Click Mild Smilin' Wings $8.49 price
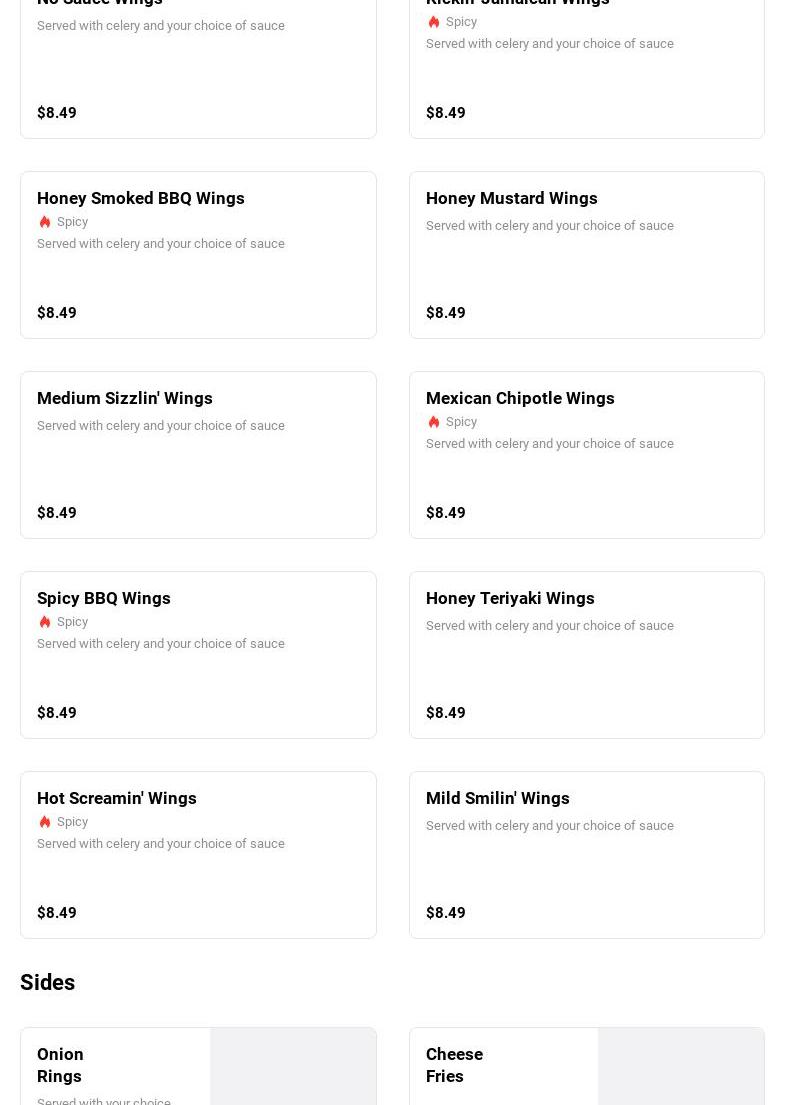This screenshot has height=1105, width=785. [446, 913]
